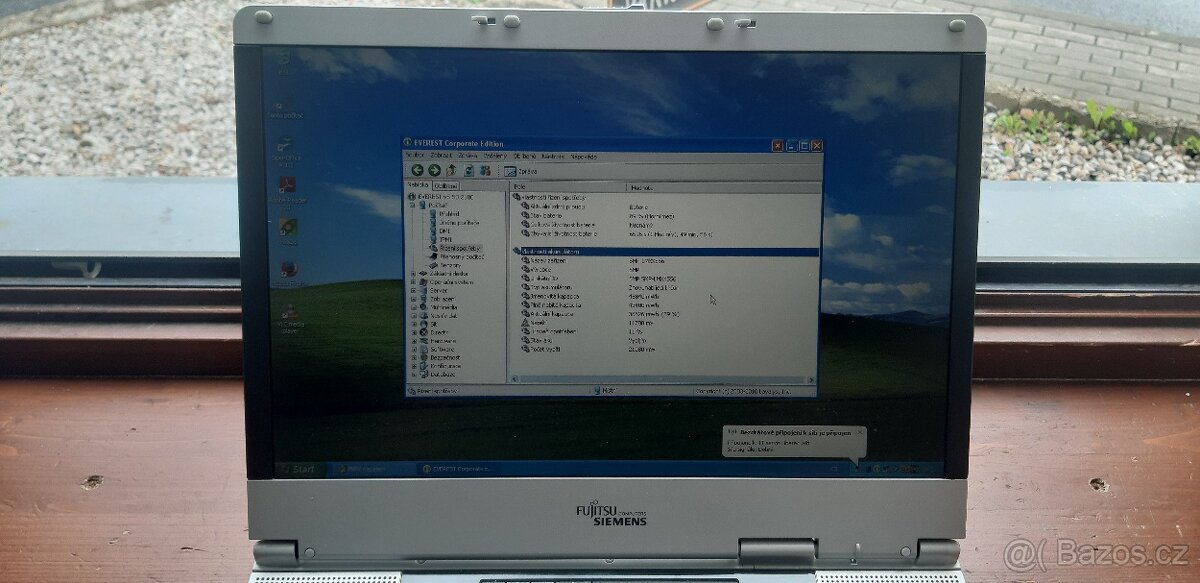1200x583 pixels.
Task: Open the Zpráva report button in toolbar
Action: click(x=521, y=171)
